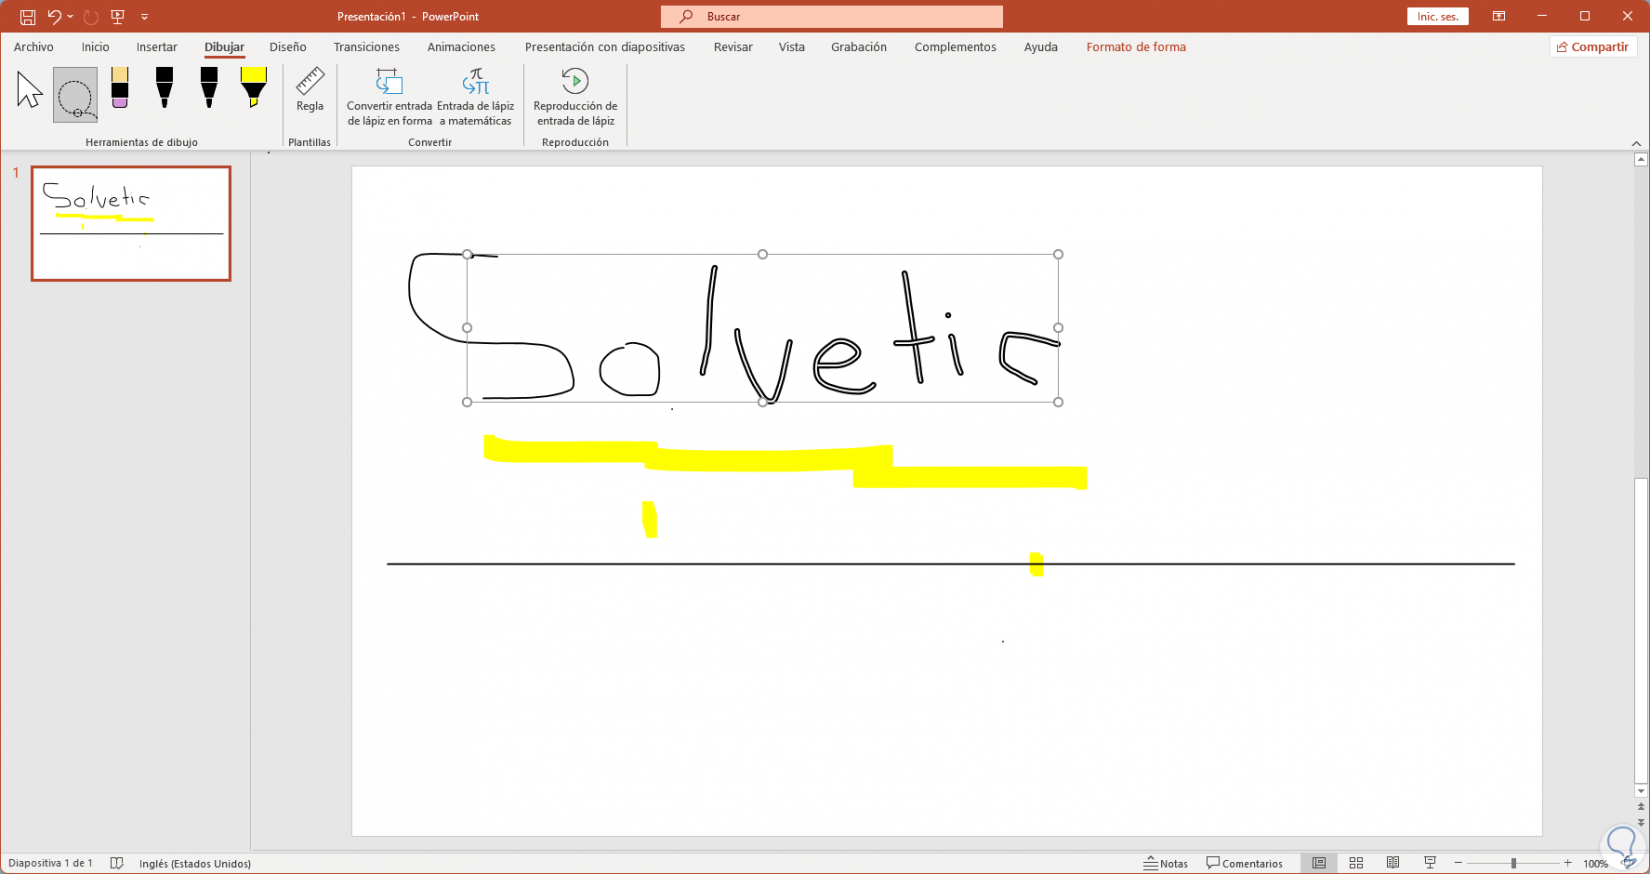Select the black pen beside the eraser
This screenshot has width=1650, height=874.
pos(164,88)
